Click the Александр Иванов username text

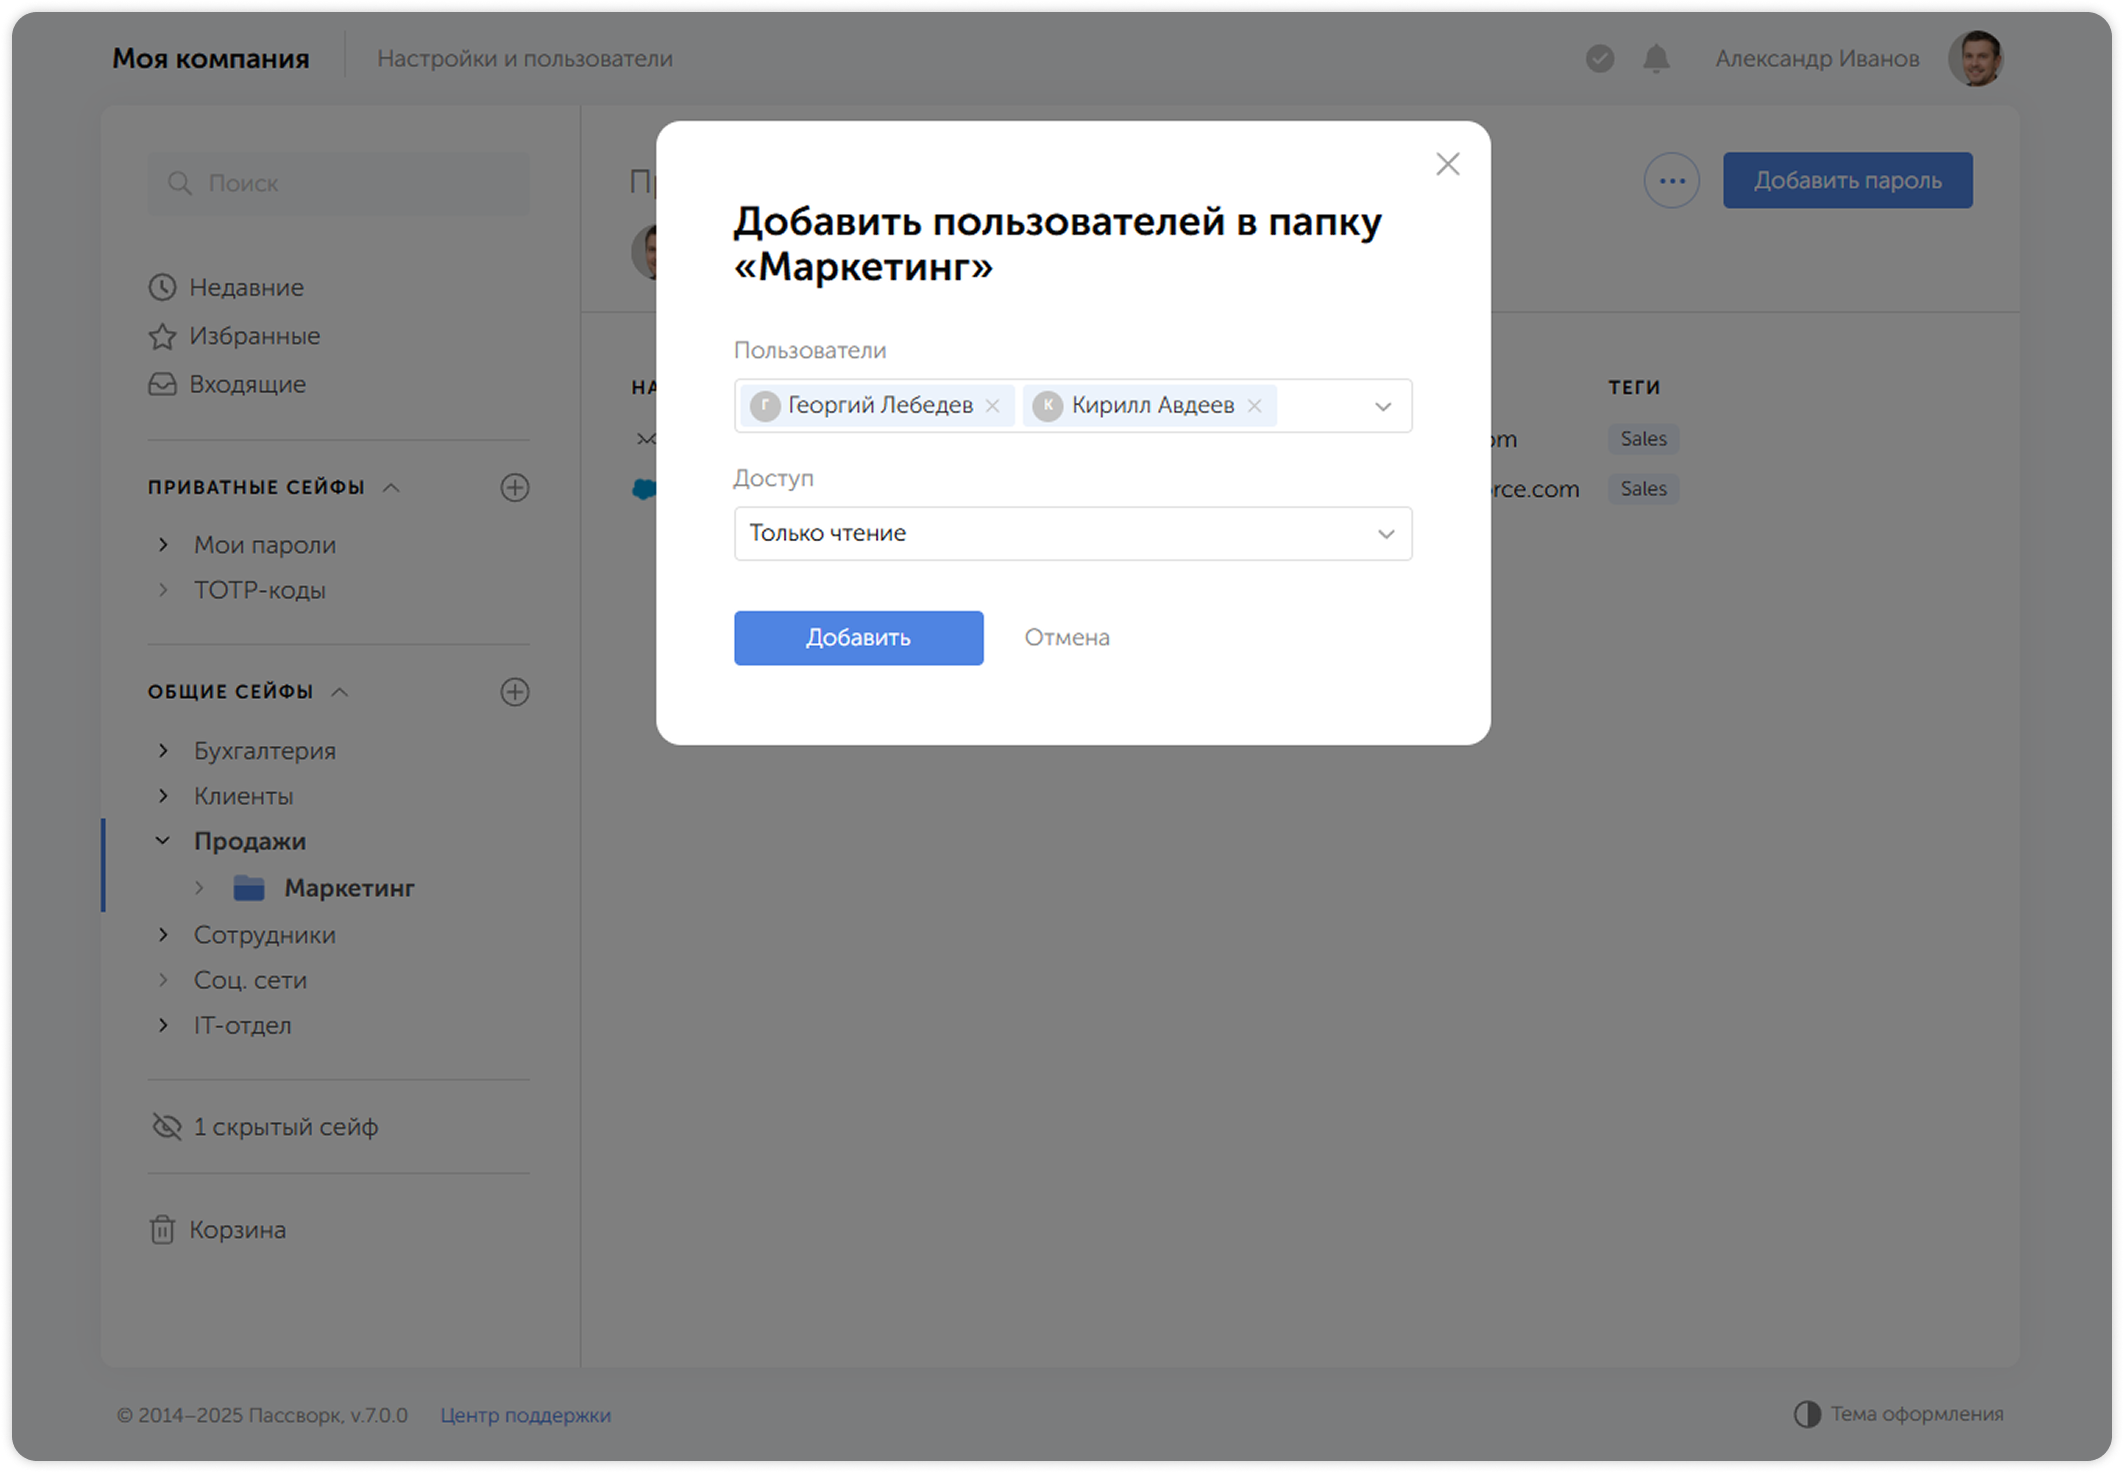click(x=1817, y=59)
